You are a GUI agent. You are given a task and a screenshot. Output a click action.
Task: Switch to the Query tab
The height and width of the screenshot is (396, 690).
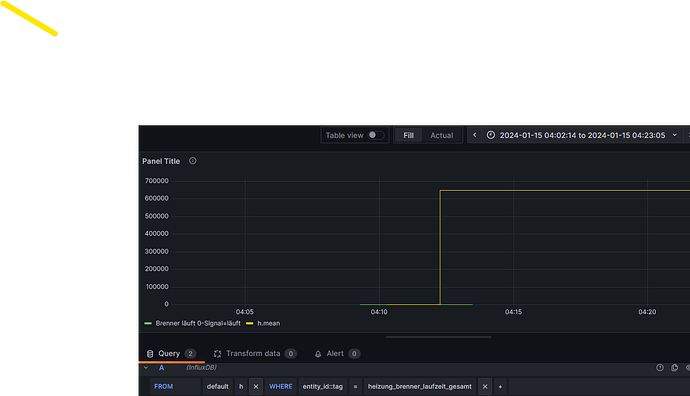tap(171, 353)
